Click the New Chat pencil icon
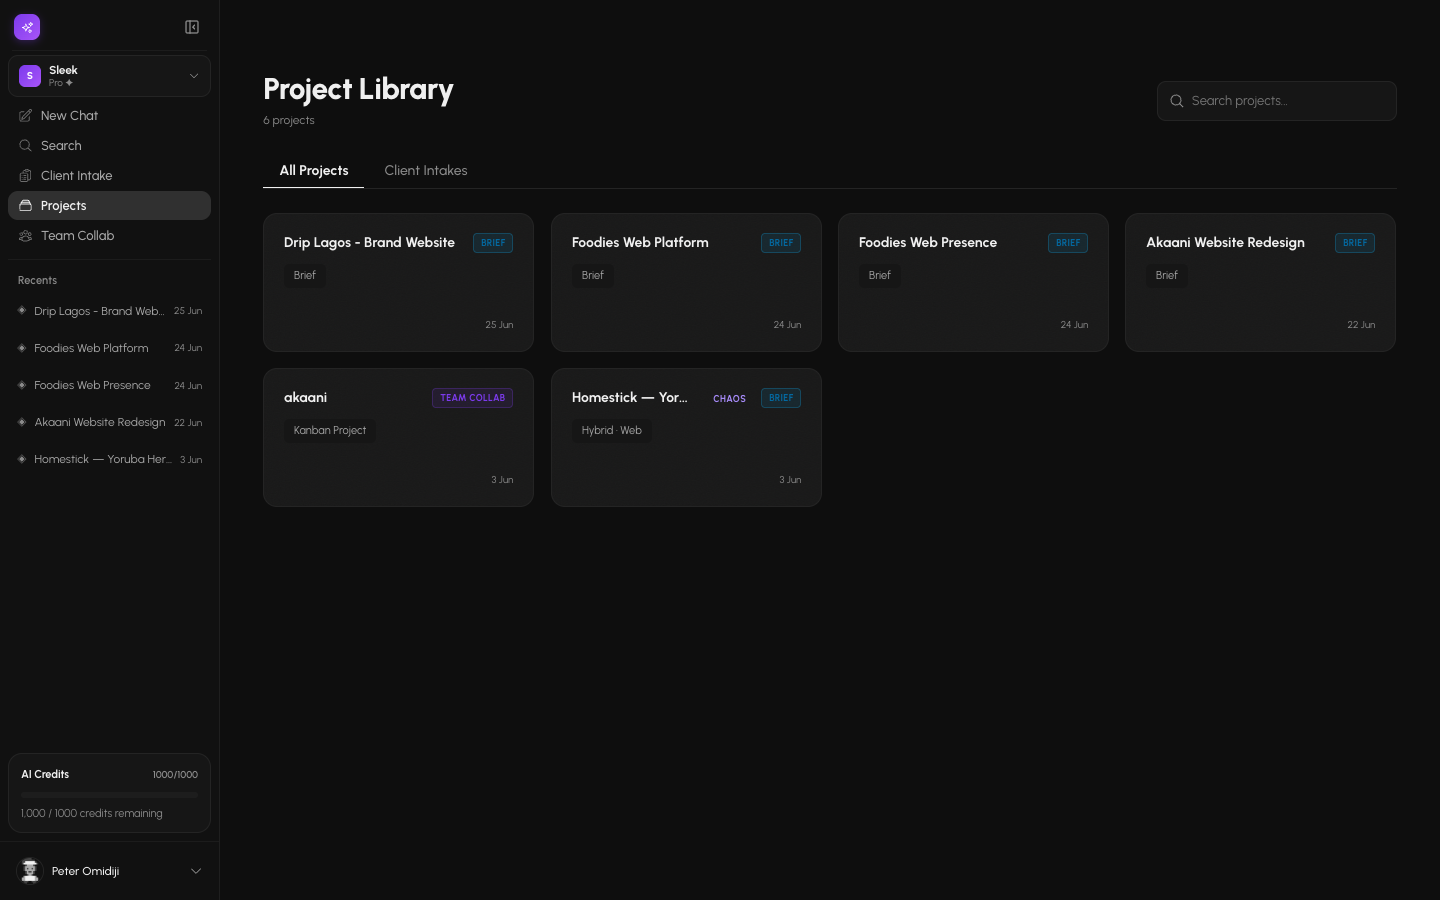 point(26,116)
